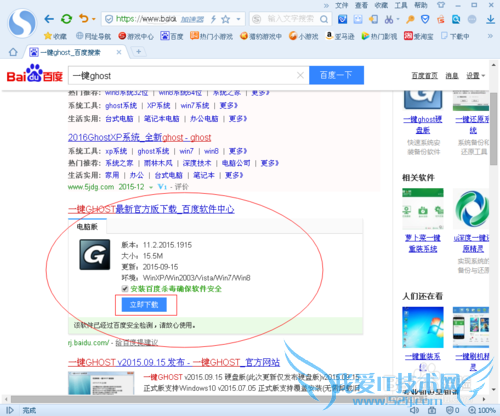This screenshot has height=416, width=500.
Task: Click the Baidu logo
Action: tap(35, 74)
